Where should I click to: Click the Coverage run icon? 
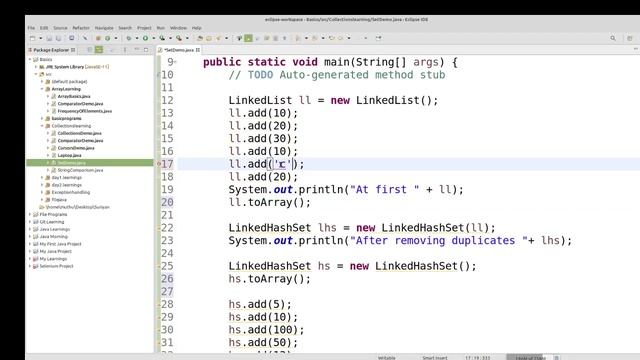162,38
